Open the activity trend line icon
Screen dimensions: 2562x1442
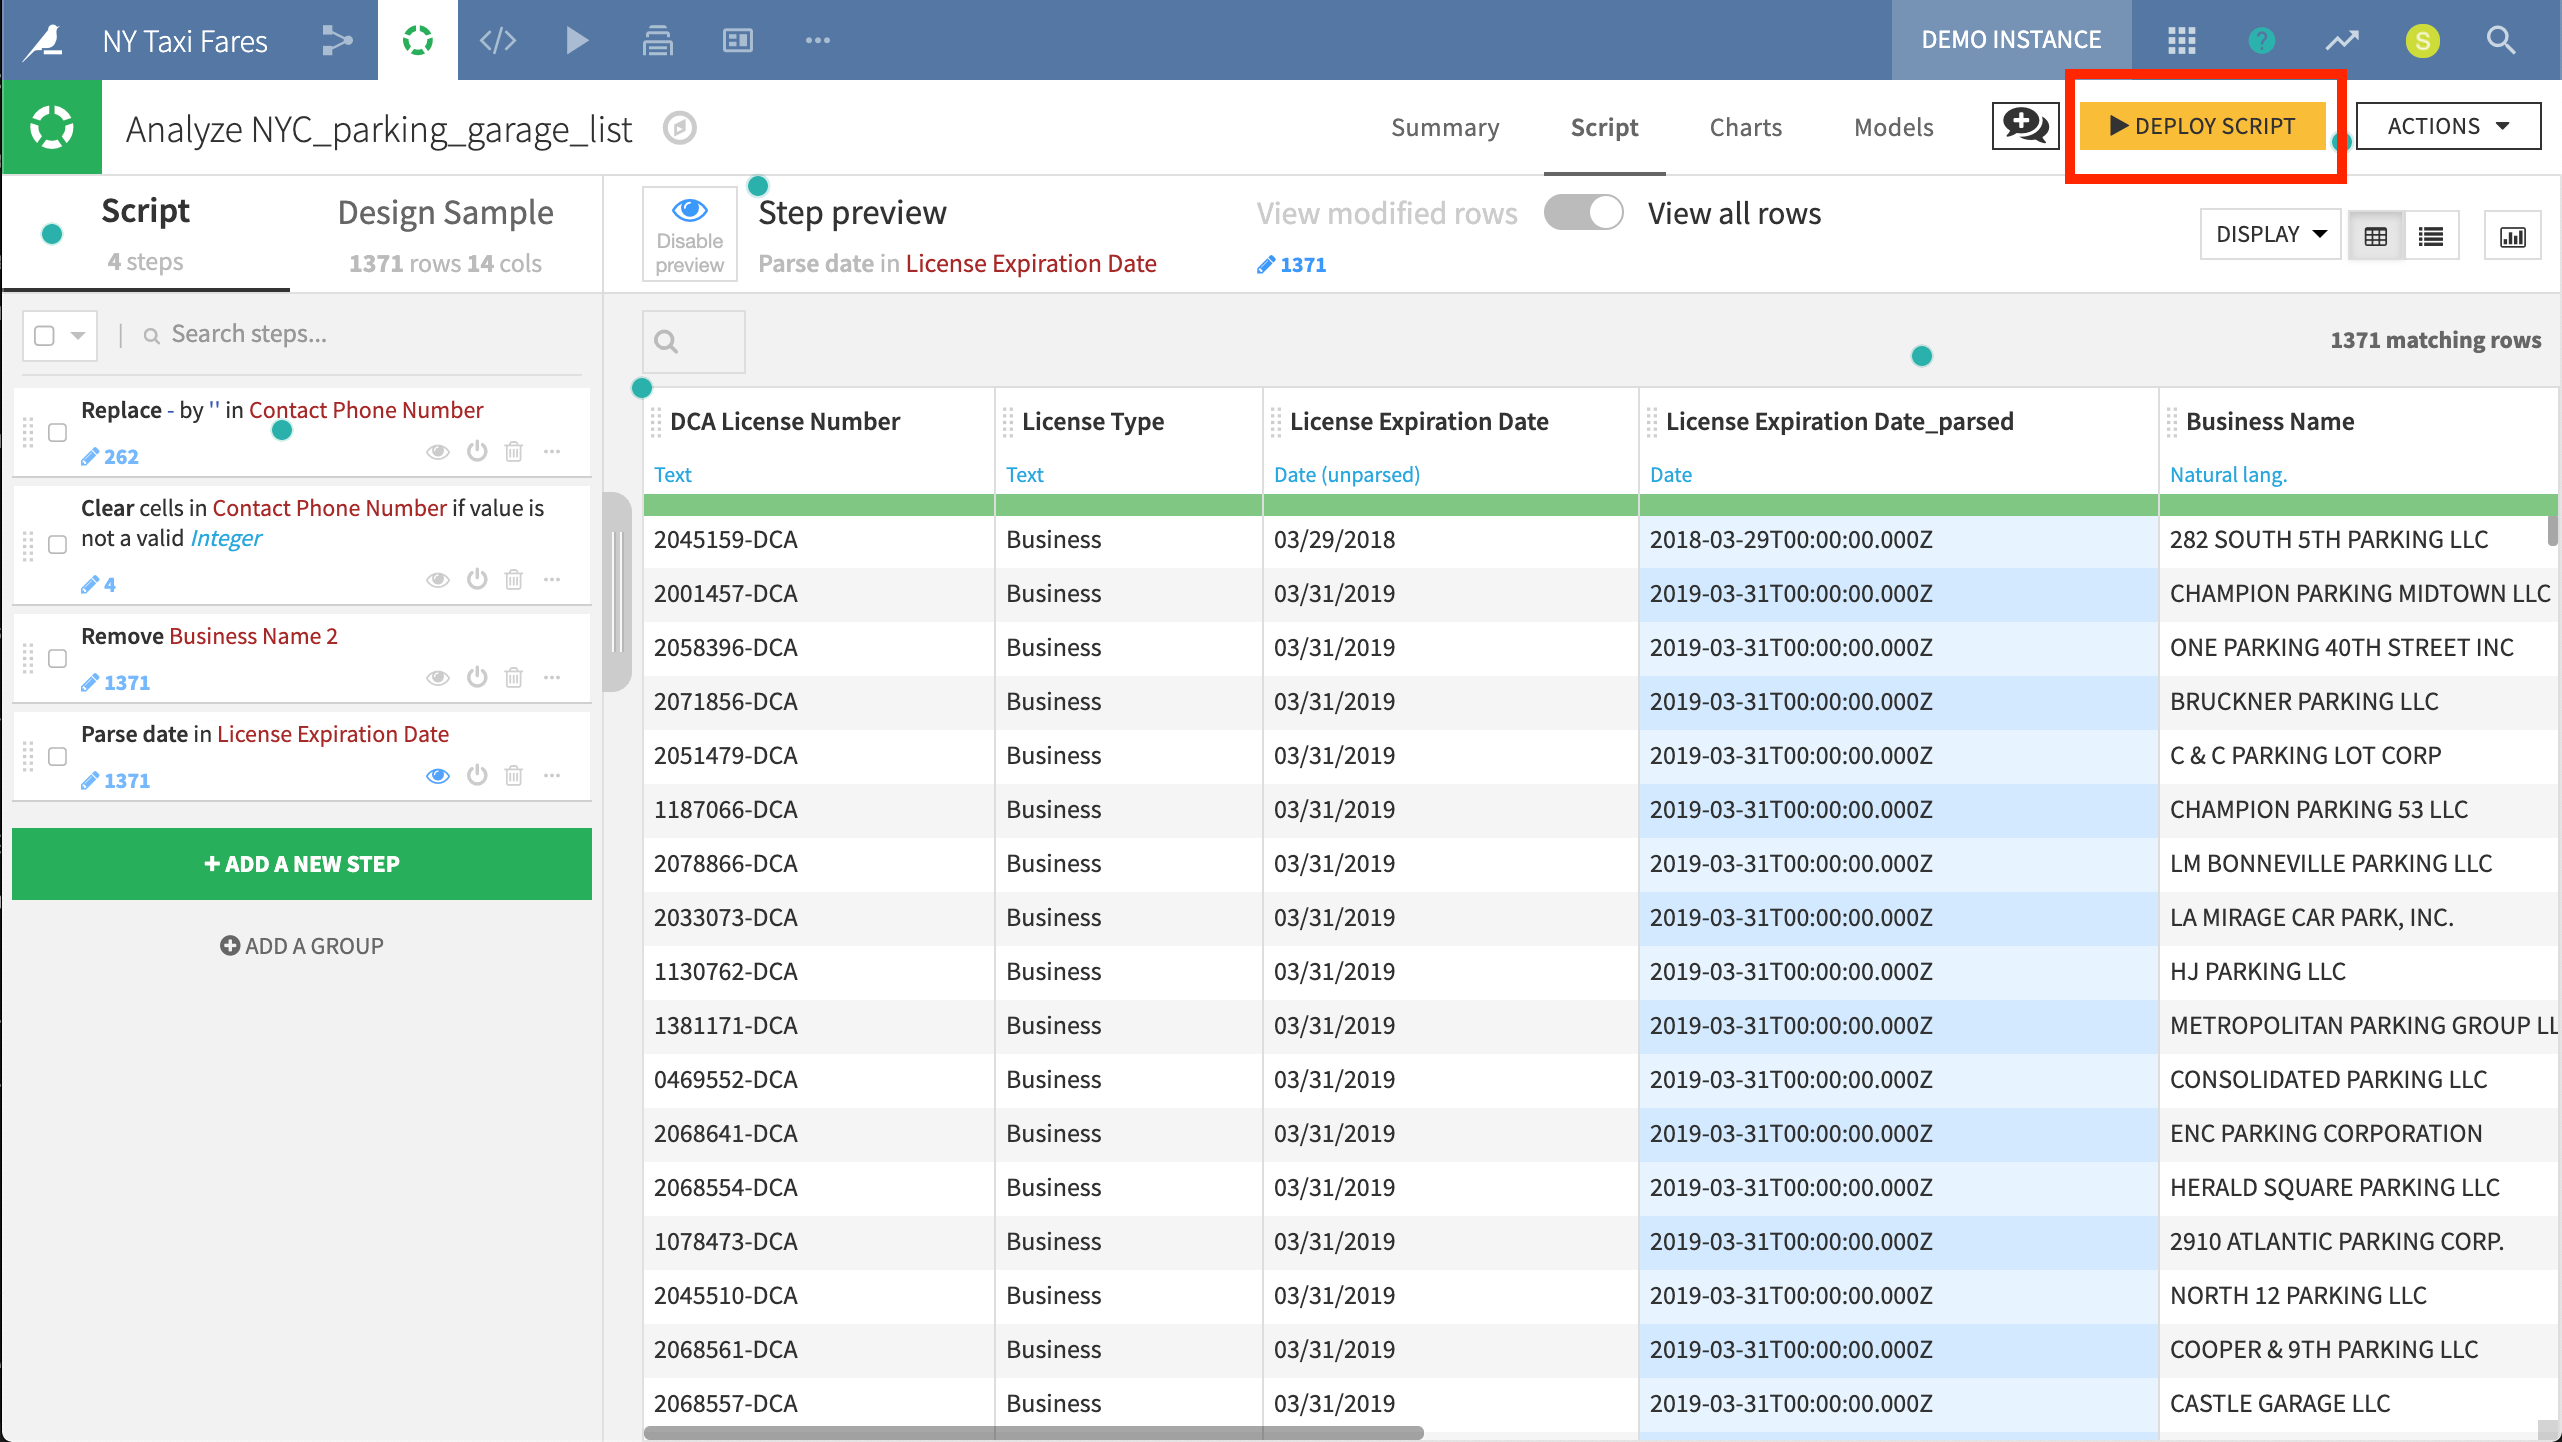[2342, 40]
